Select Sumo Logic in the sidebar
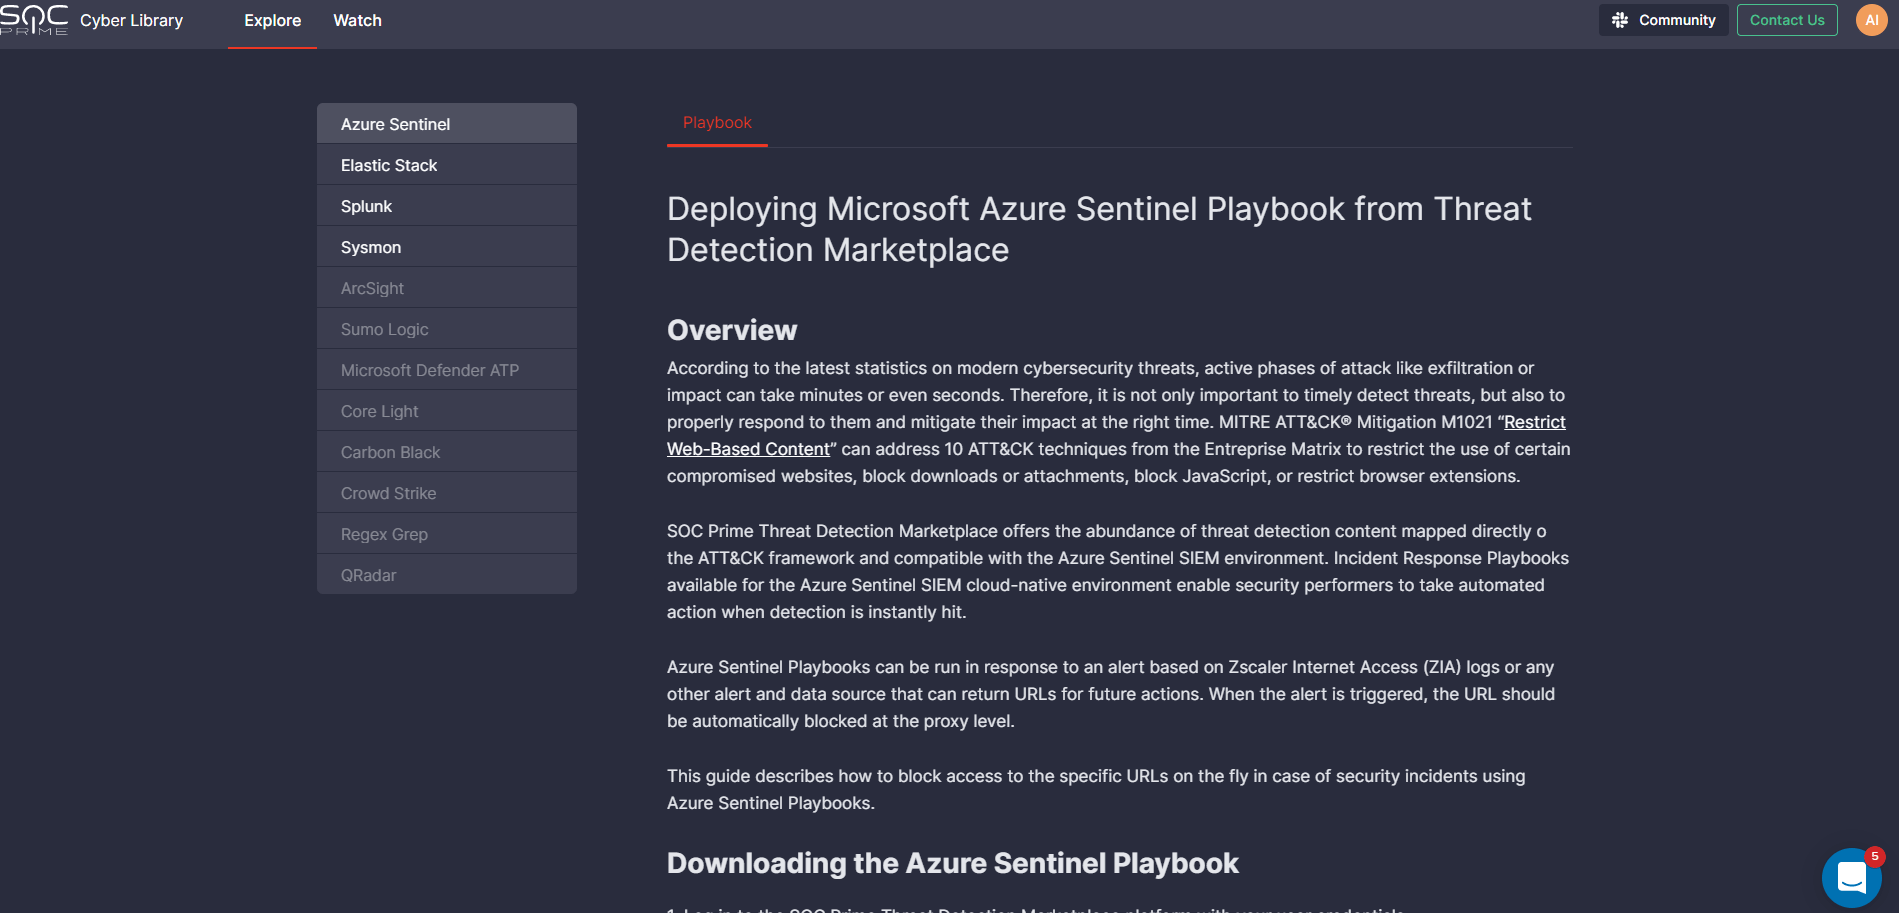The width and height of the screenshot is (1899, 913). 446,328
